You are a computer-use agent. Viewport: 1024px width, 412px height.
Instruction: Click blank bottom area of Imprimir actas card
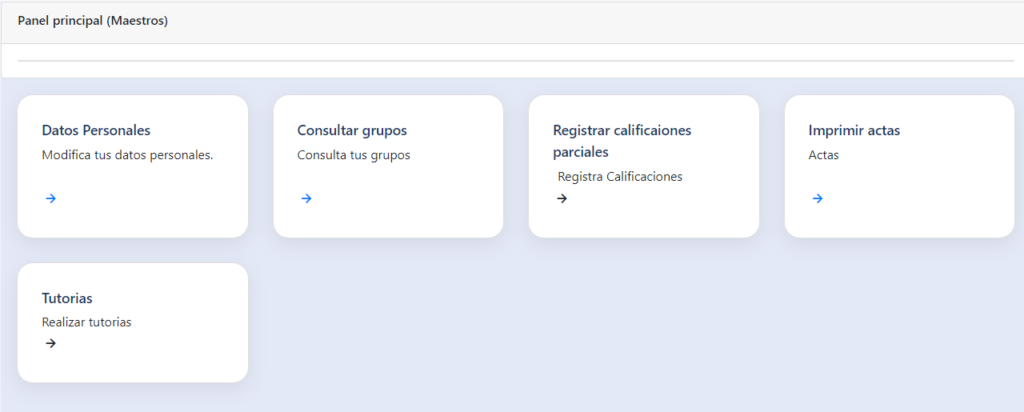(x=899, y=220)
